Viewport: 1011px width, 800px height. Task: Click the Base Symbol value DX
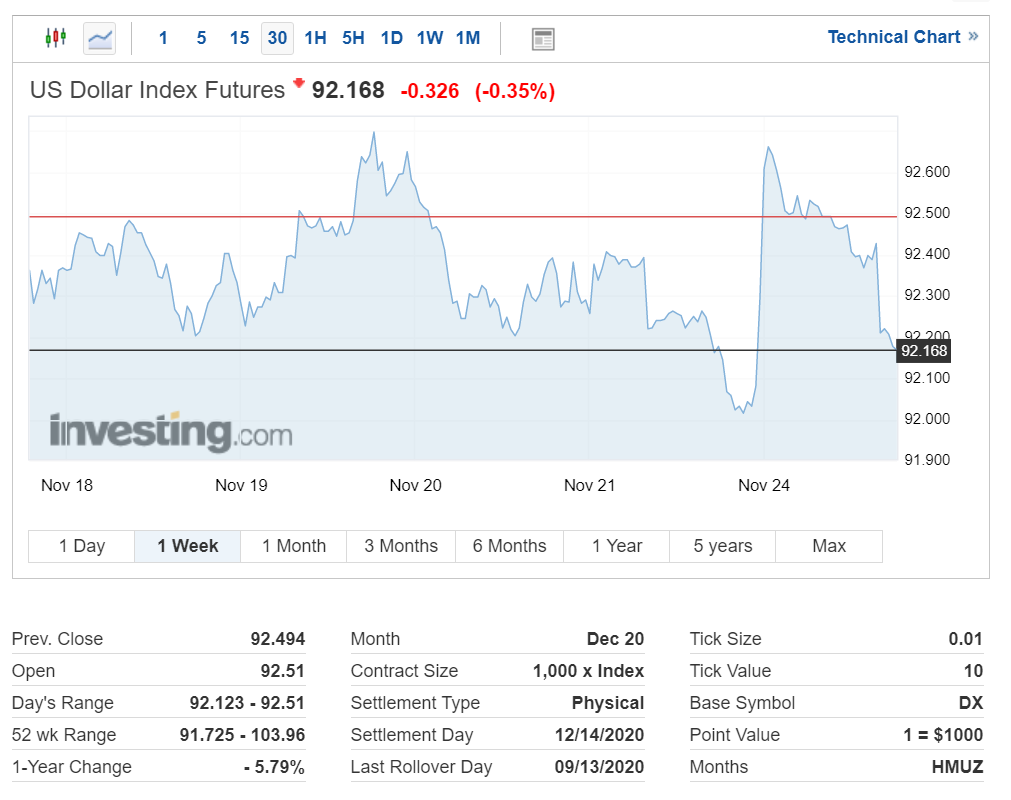[x=971, y=703]
